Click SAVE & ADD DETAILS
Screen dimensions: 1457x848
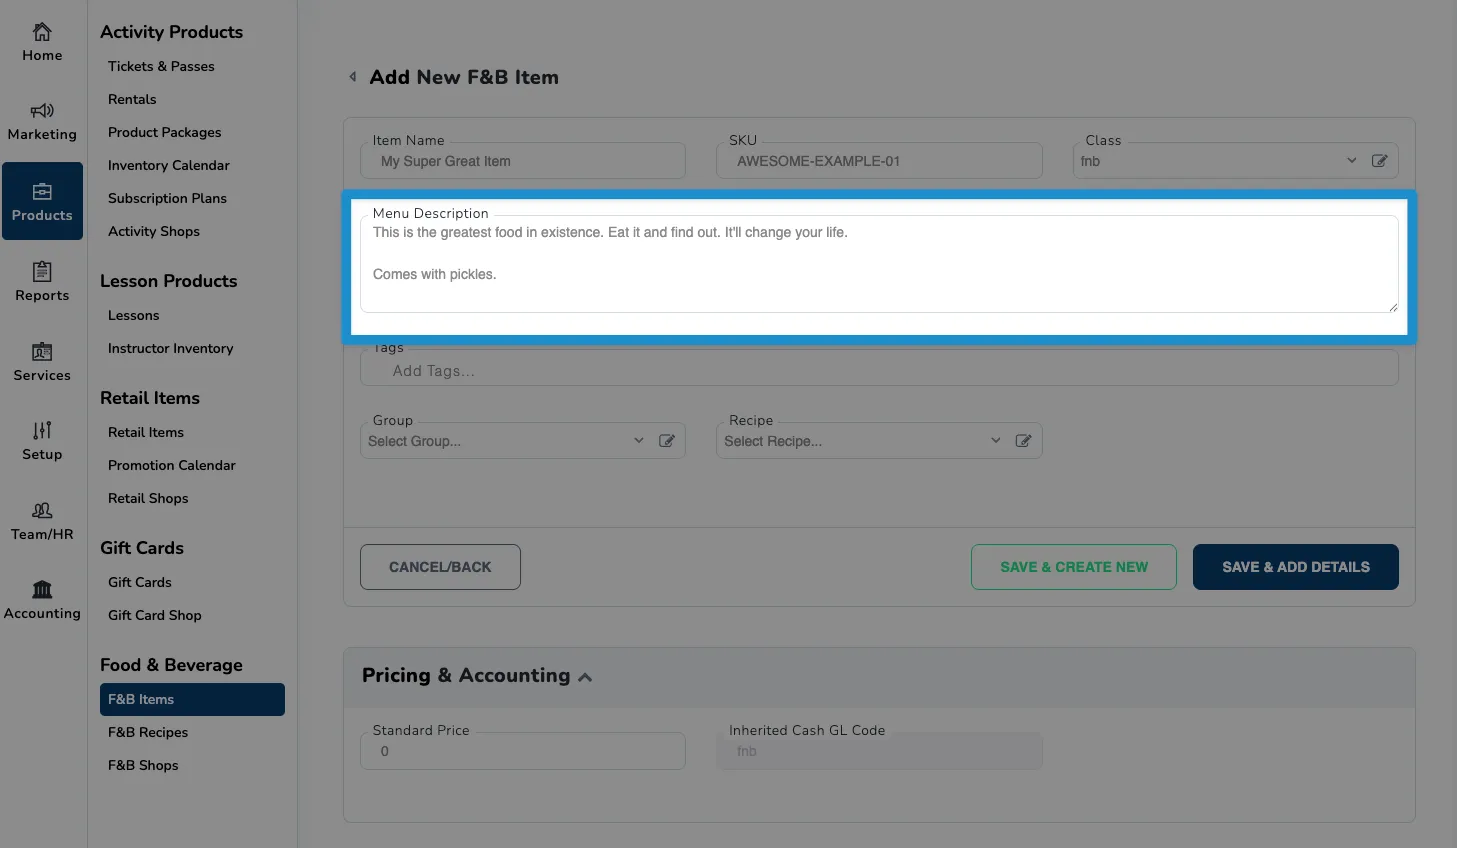click(x=1296, y=567)
